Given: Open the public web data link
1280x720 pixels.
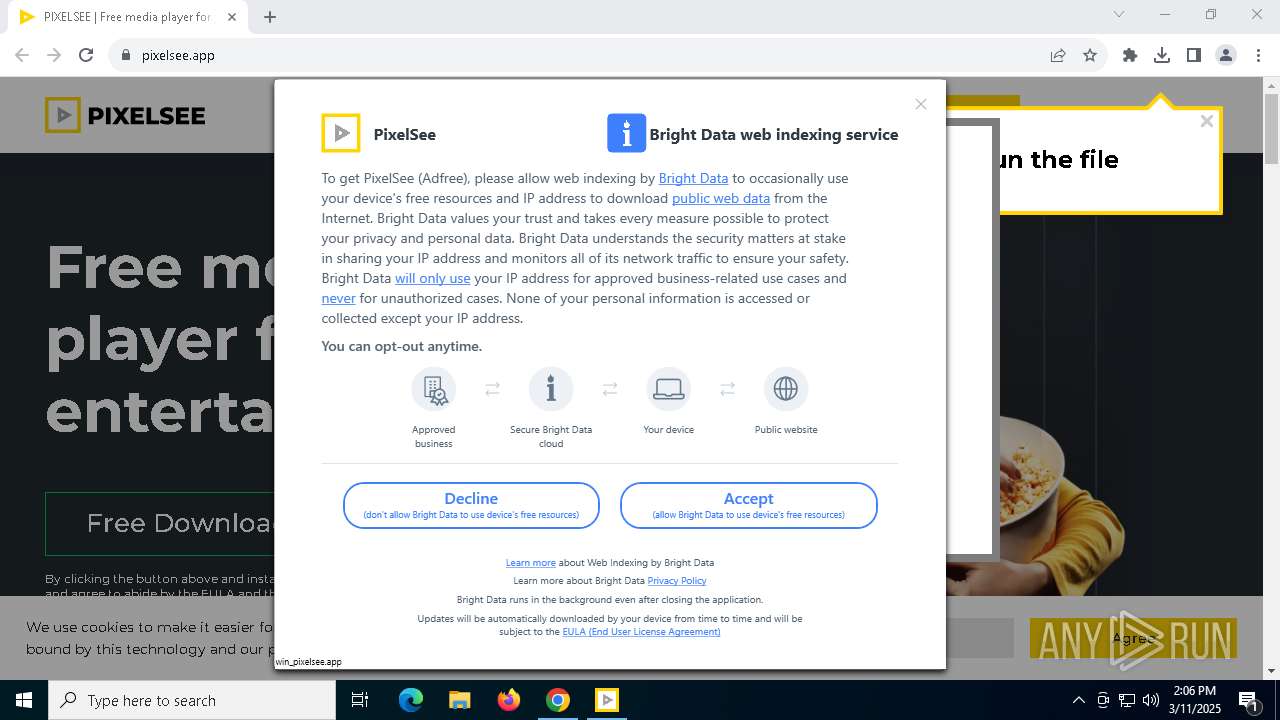Looking at the screenshot, I should pos(721,198).
